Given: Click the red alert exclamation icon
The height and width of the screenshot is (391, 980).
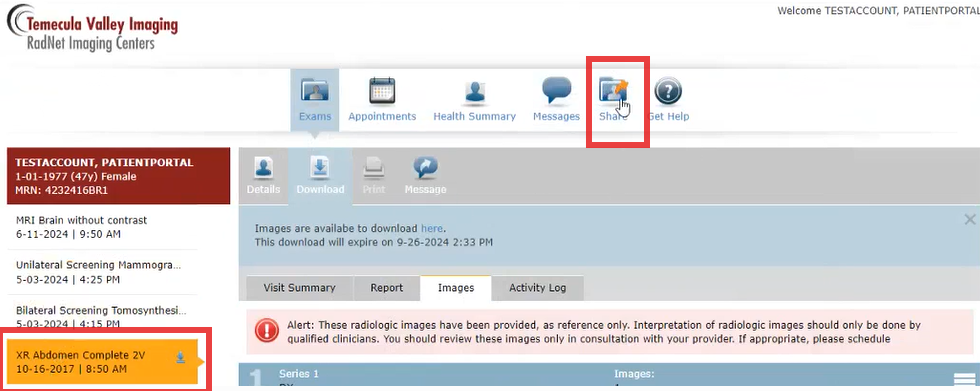Looking at the screenshot, I should (x=268, y=330).
